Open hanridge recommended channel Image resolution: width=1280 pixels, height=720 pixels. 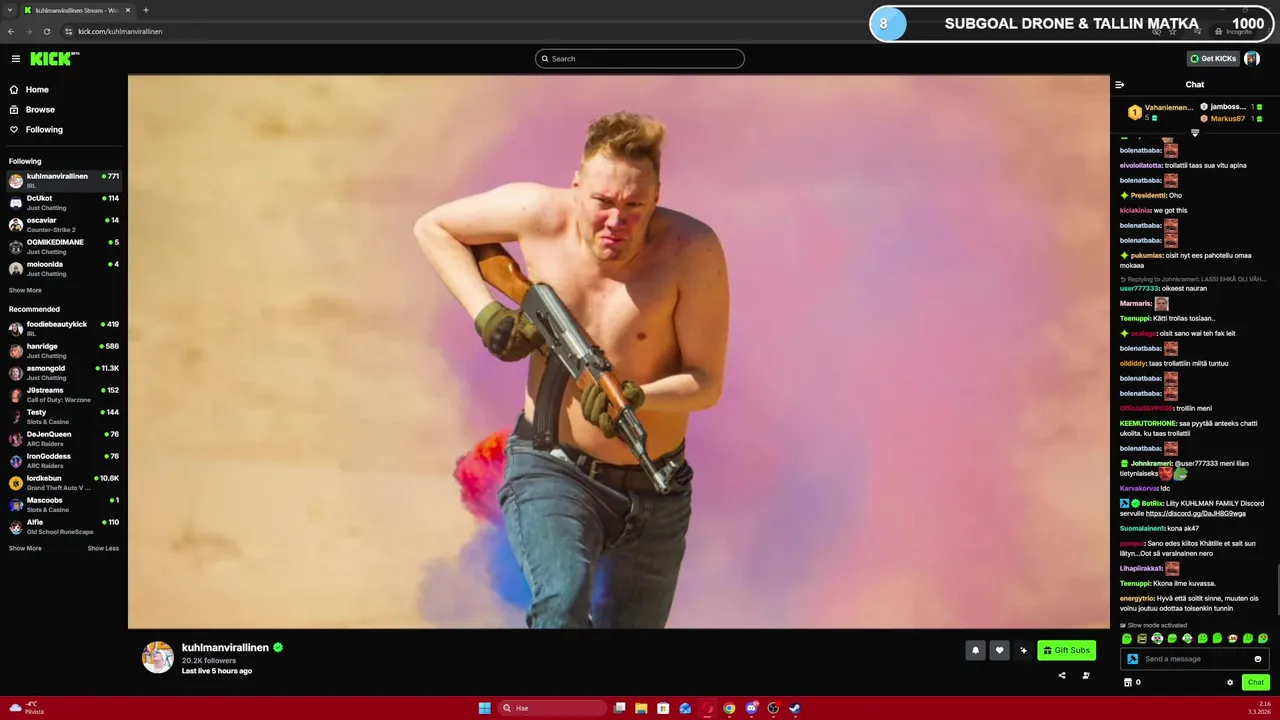64,350
